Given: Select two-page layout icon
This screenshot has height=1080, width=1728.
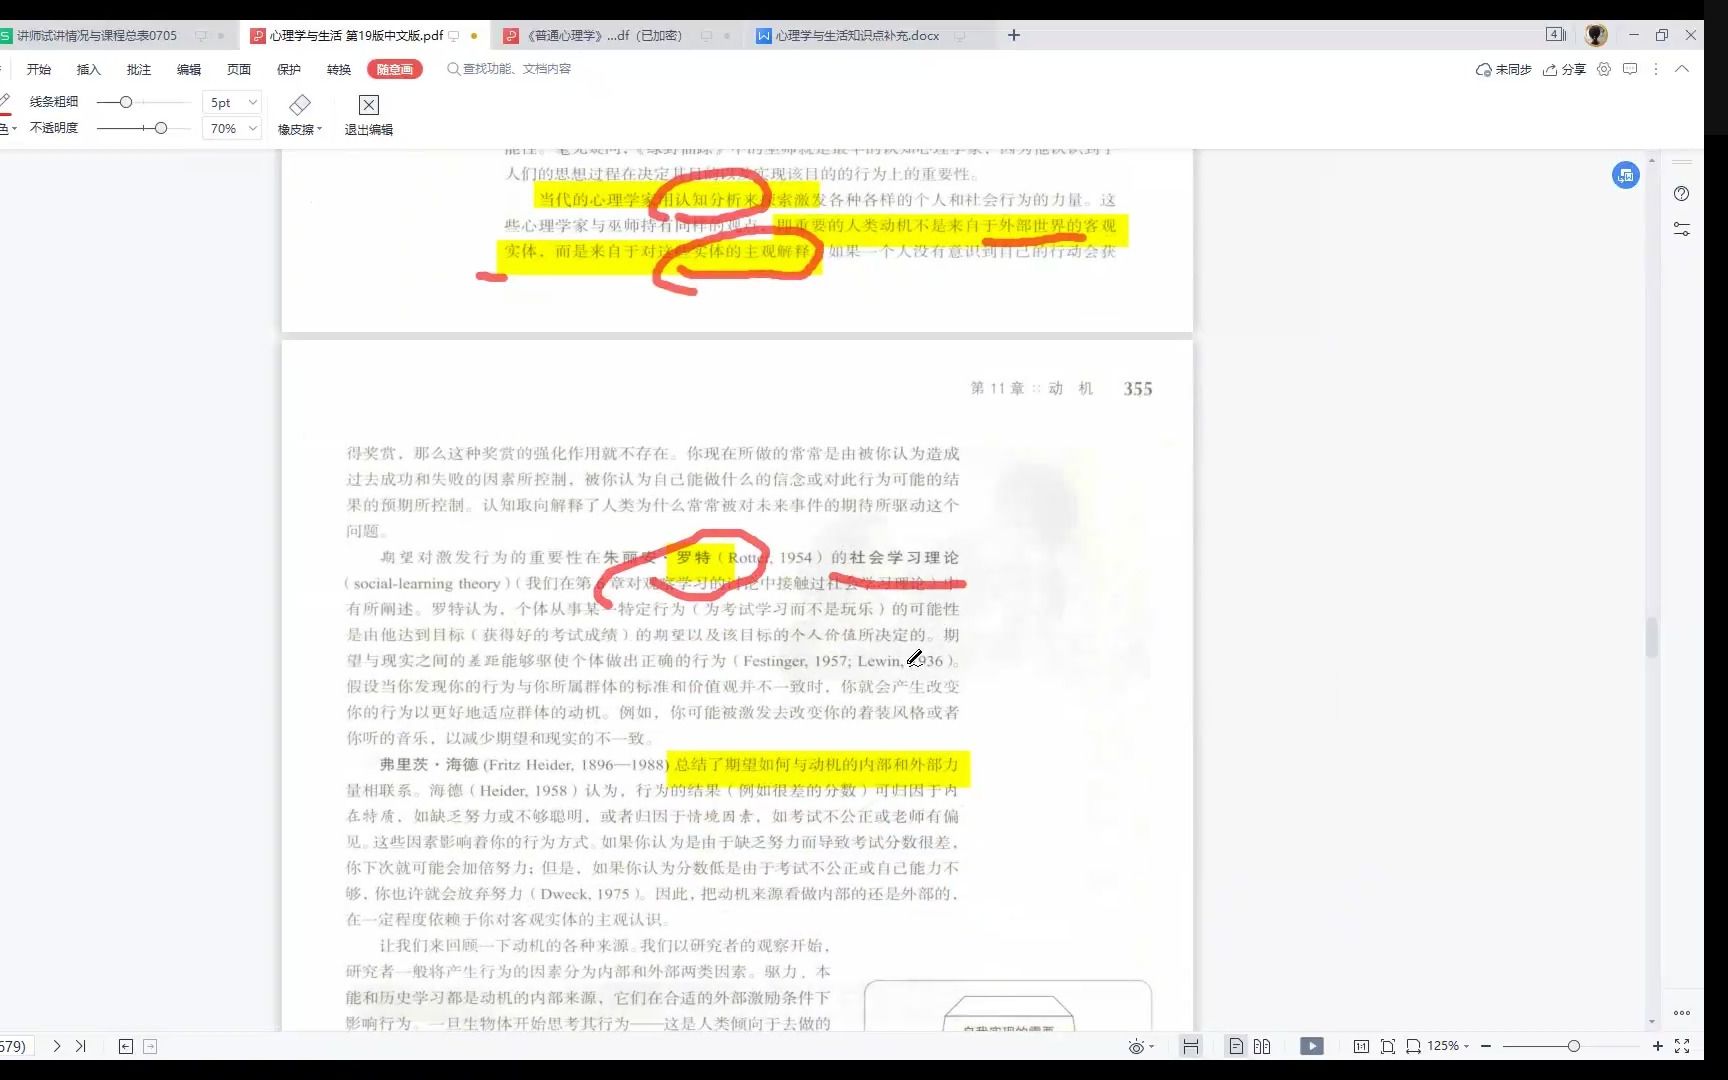Looking at the screenshot, I should coord(1262,1046).
